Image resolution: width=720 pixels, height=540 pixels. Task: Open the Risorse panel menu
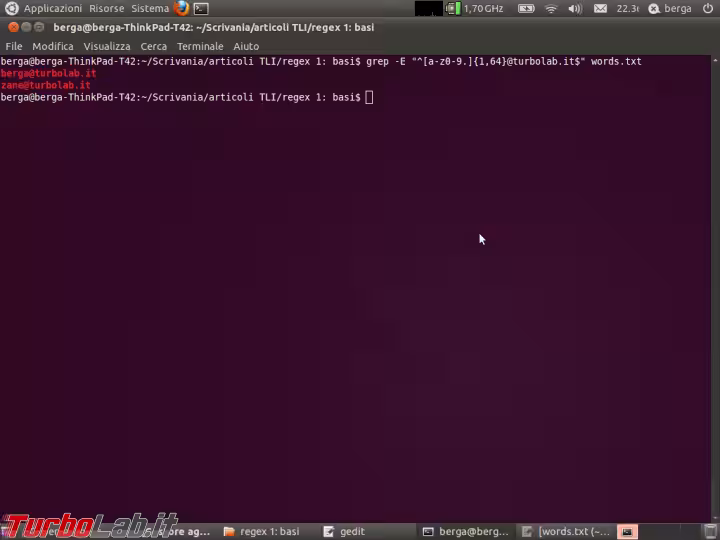click(x=107, y=8)
